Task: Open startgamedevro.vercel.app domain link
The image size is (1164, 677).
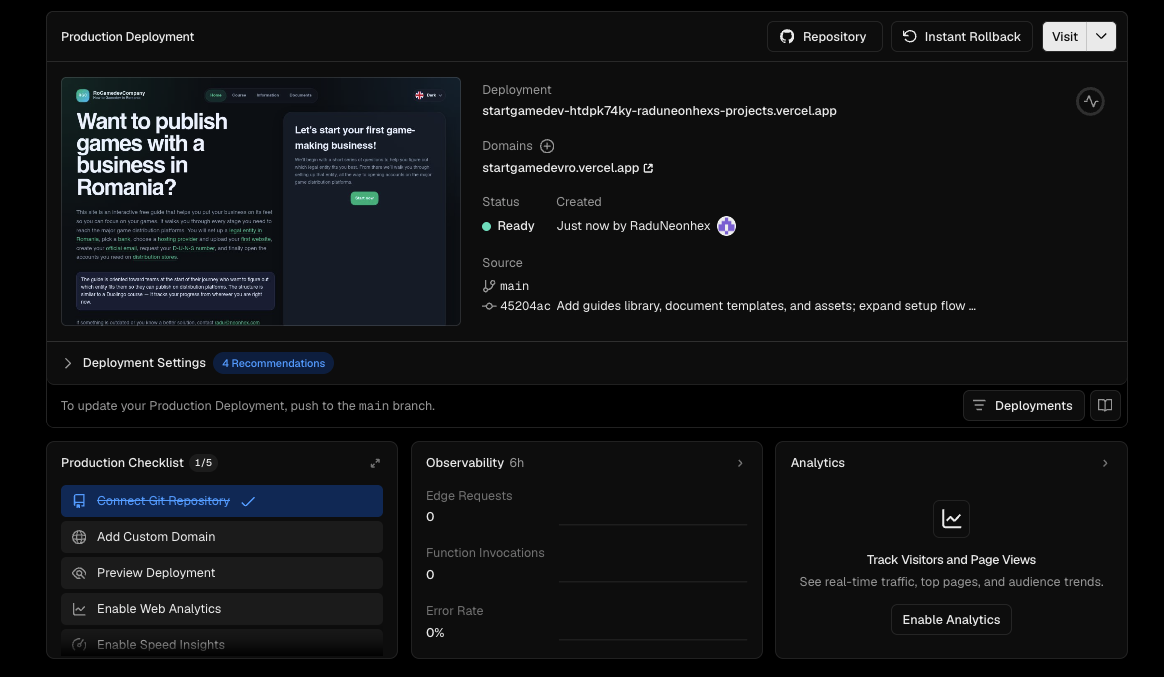Action: 560,168
